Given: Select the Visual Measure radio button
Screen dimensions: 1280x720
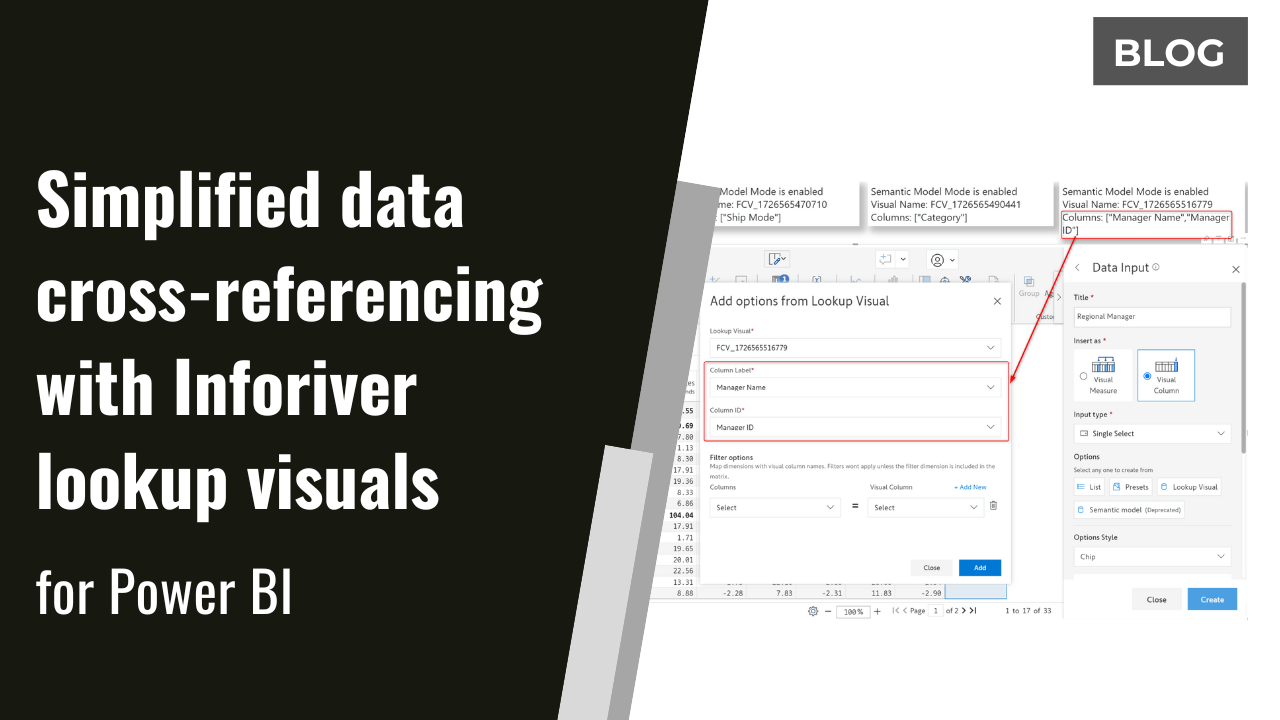Looking at the screenshot, I should coord(1083,376).
